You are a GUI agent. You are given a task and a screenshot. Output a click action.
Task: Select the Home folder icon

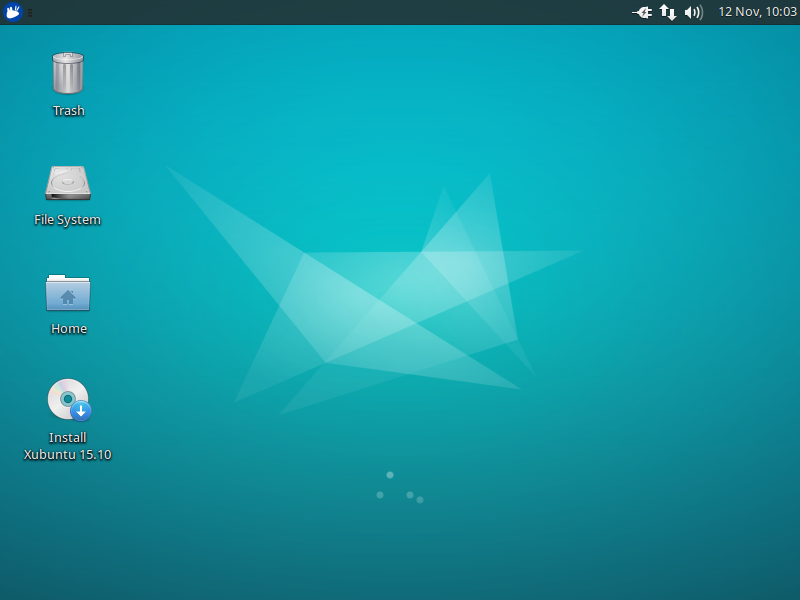pos(68,292)
